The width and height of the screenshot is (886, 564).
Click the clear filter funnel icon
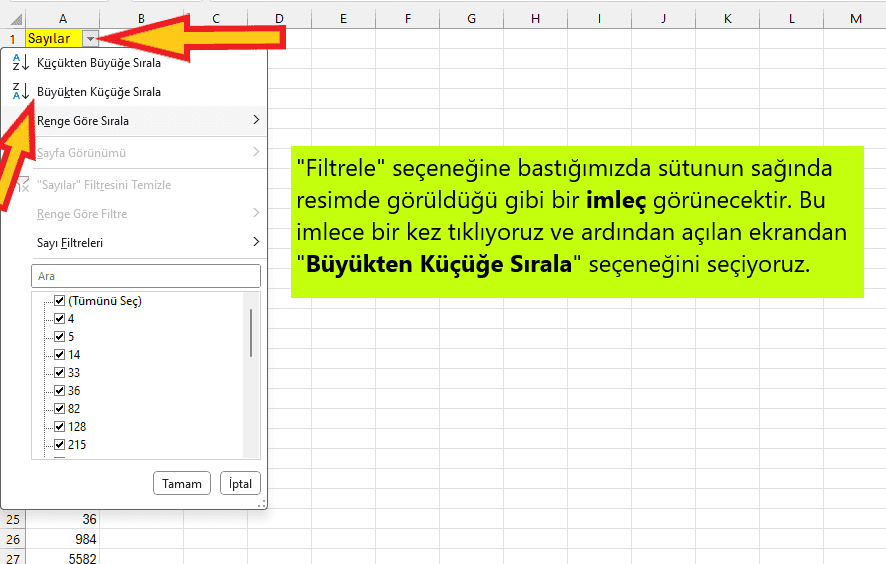(x=21, y=185)
